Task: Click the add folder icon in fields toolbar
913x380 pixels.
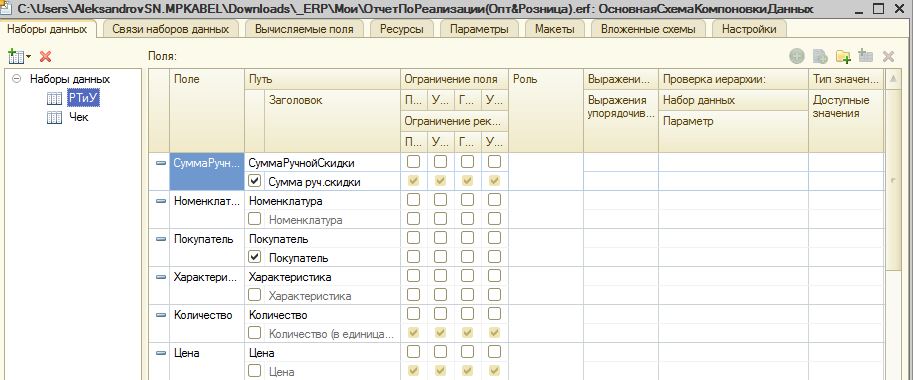Action: tap(843, 56)
